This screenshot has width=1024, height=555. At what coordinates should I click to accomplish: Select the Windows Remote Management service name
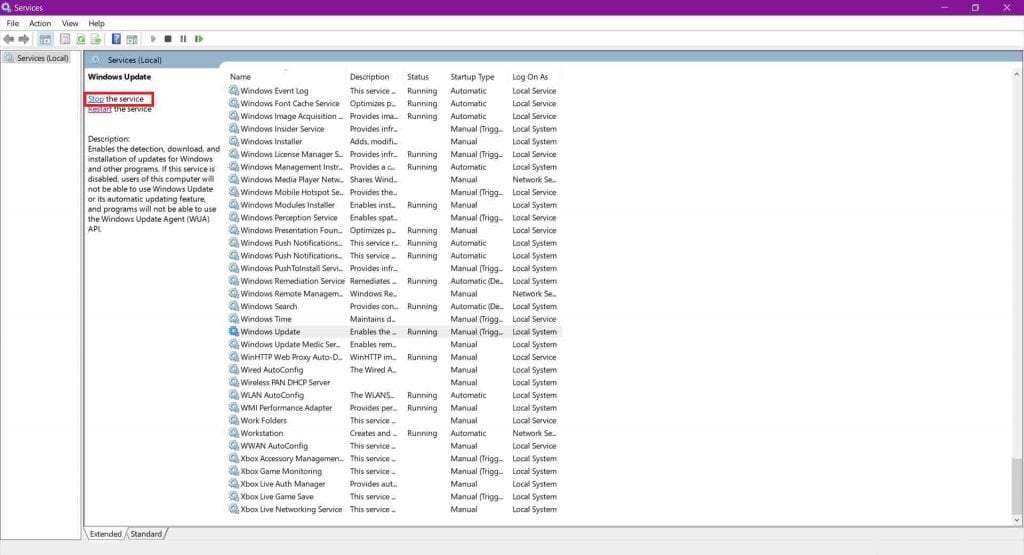[291, 294]
